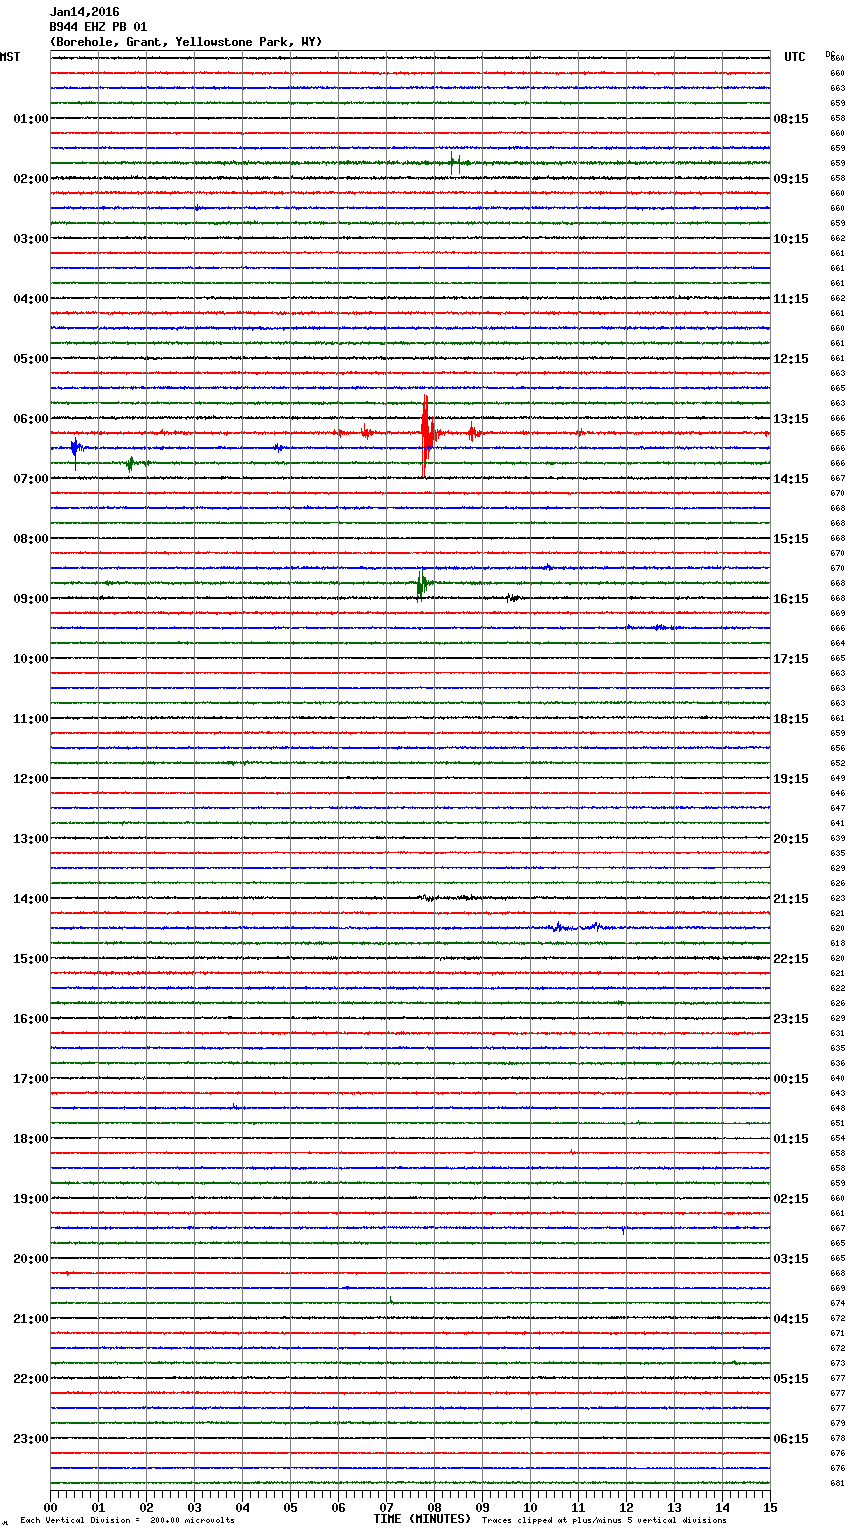
Task: Select the 10:00 MST time label
Action: pos(31,659)
